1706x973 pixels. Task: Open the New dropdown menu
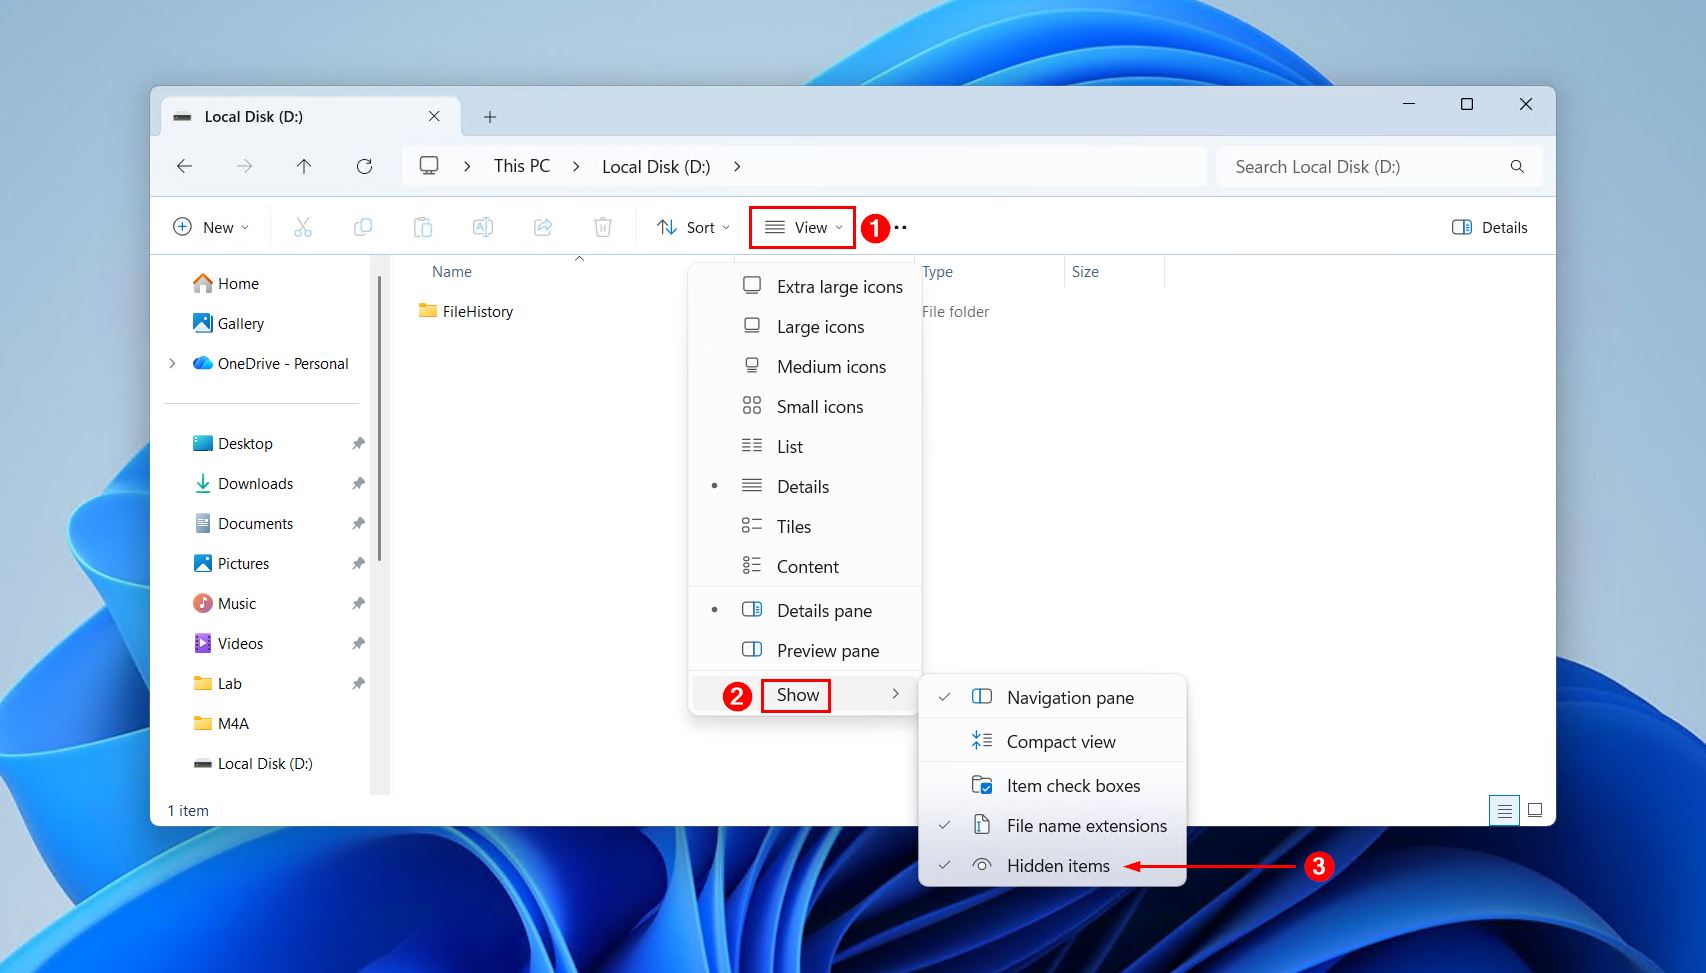pos(211,227)
